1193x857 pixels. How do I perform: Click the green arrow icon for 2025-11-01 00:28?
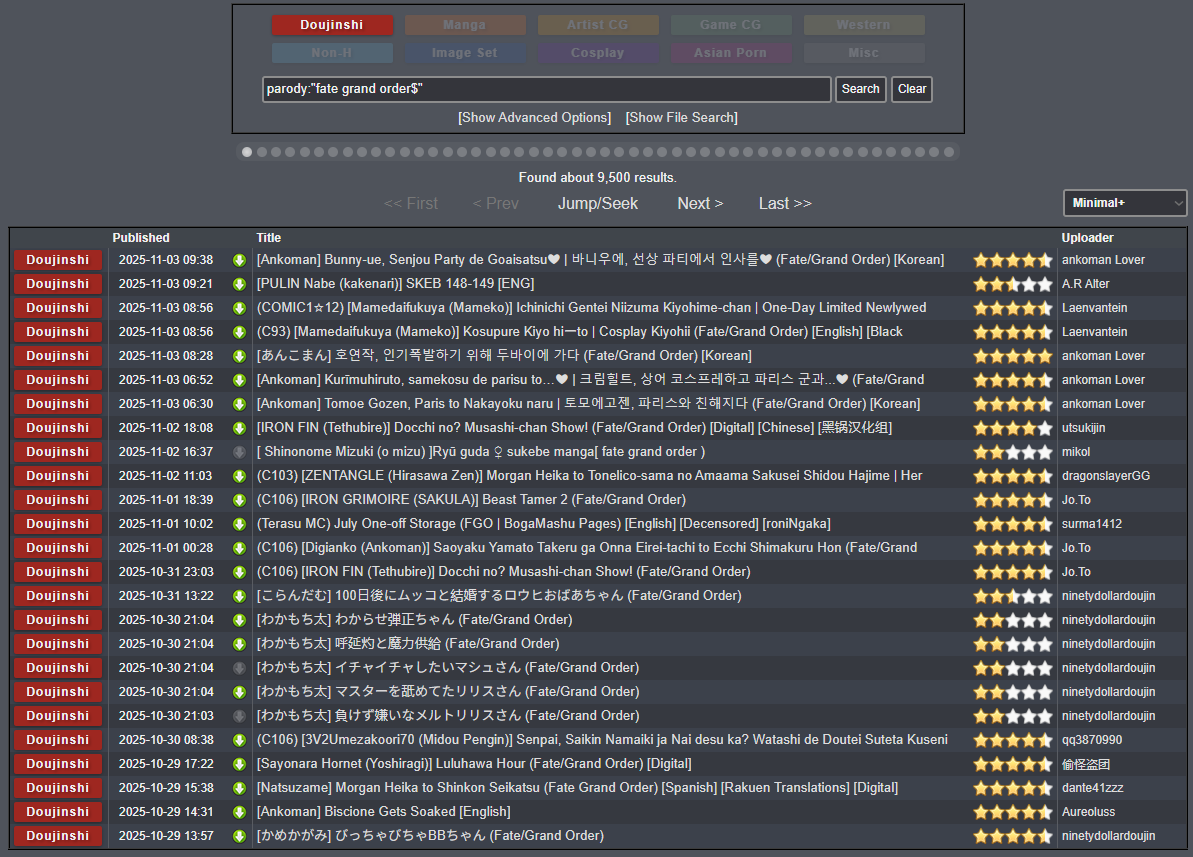pos(239,548)
